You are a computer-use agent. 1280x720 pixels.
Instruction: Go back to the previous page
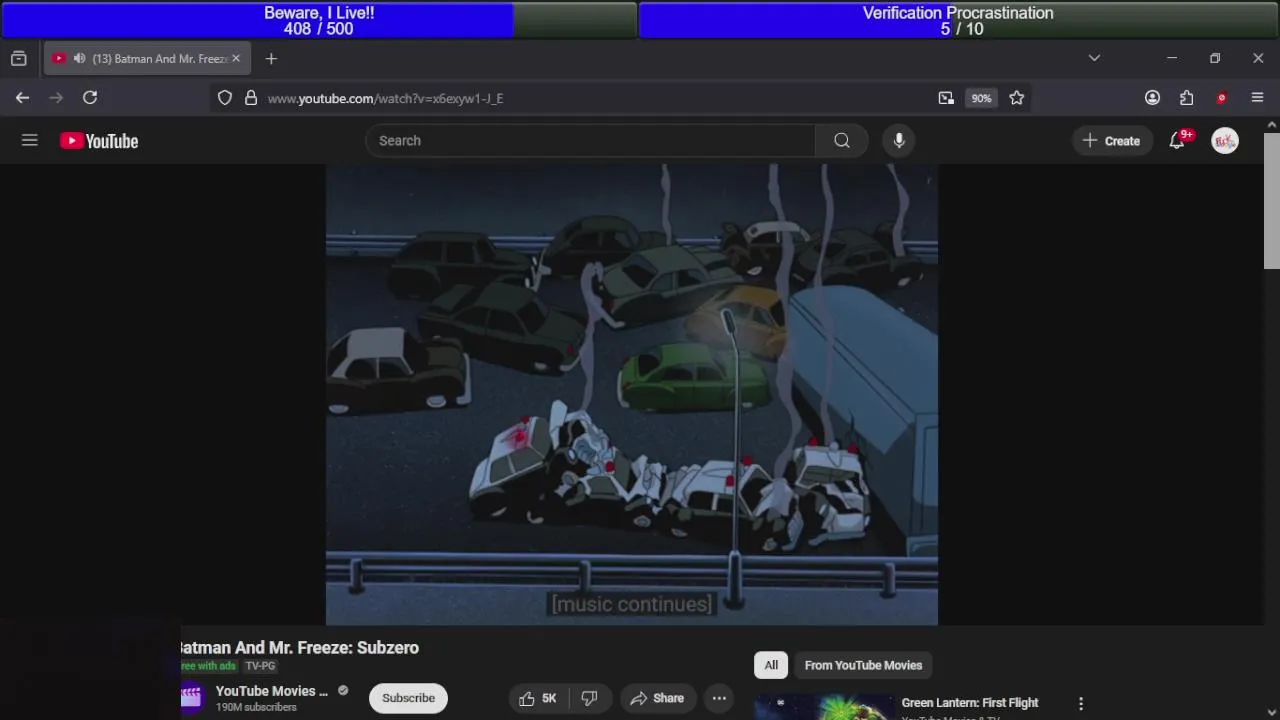[22, 97]
